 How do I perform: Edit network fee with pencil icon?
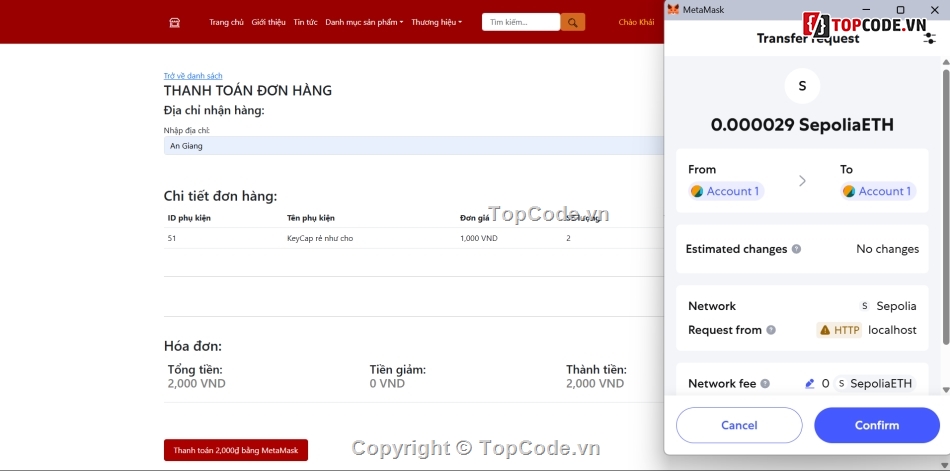coord(809,384)
